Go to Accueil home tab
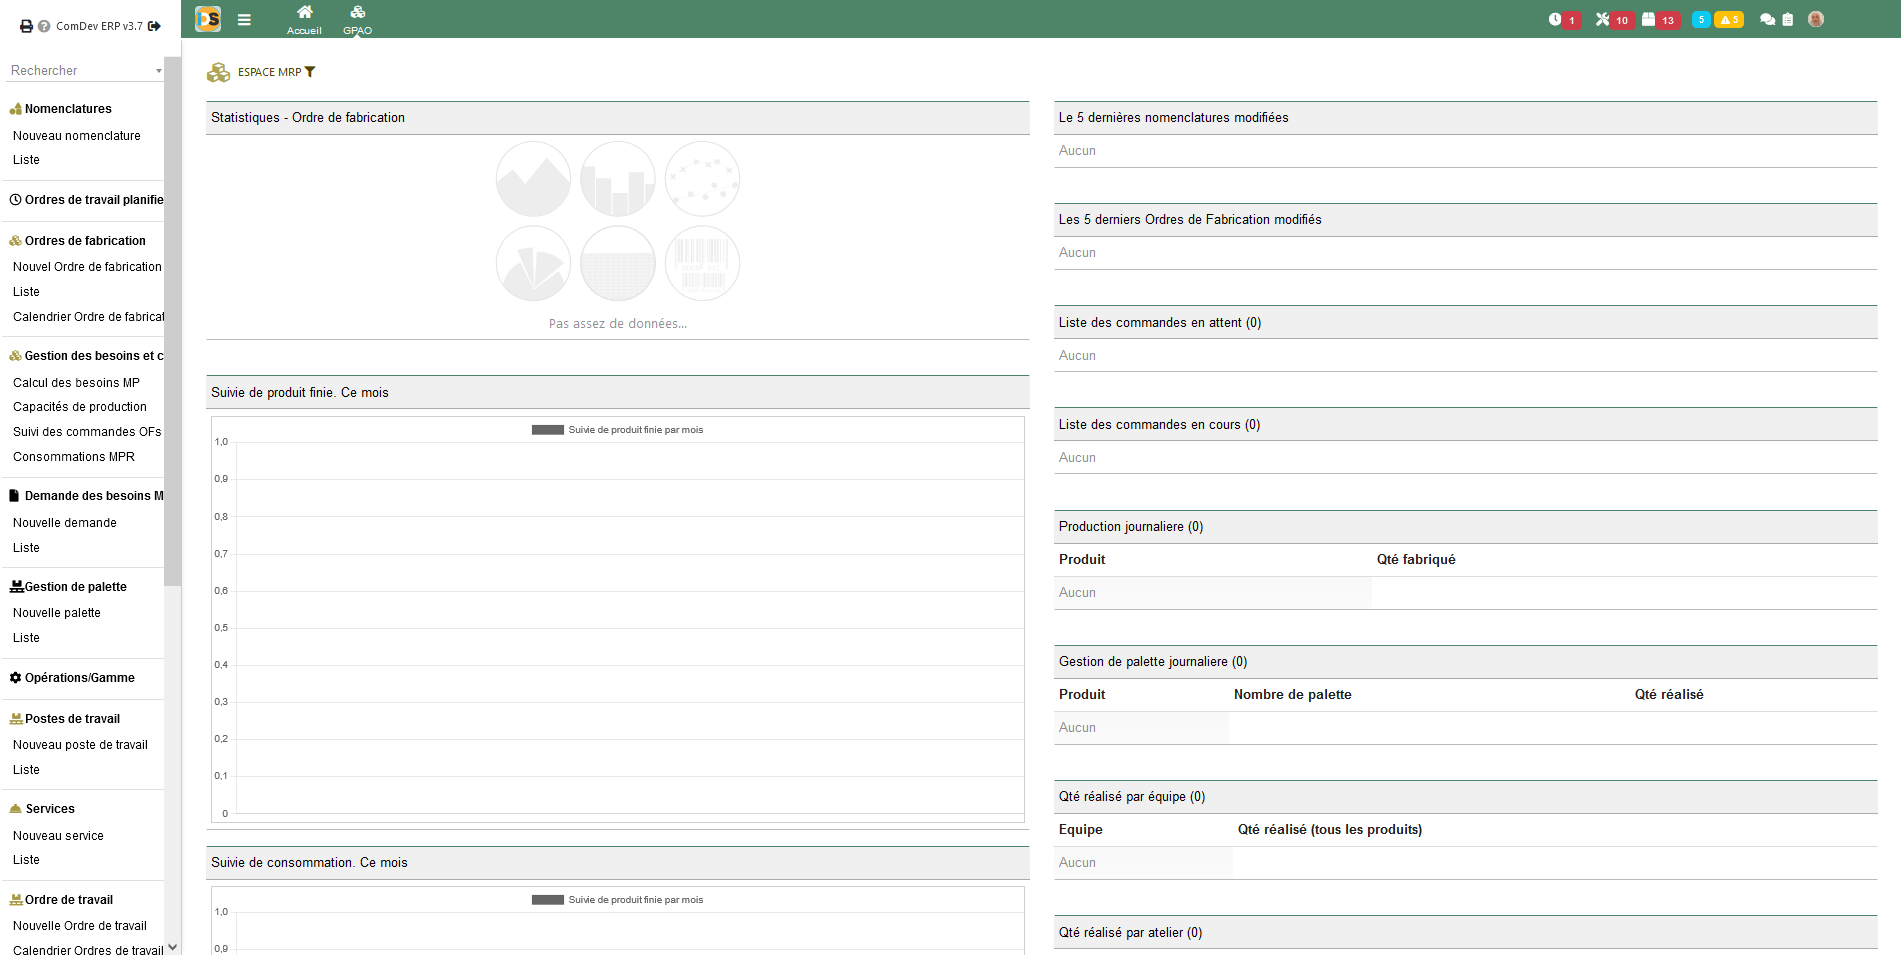 pyautogui.click(x=304, y=19)
